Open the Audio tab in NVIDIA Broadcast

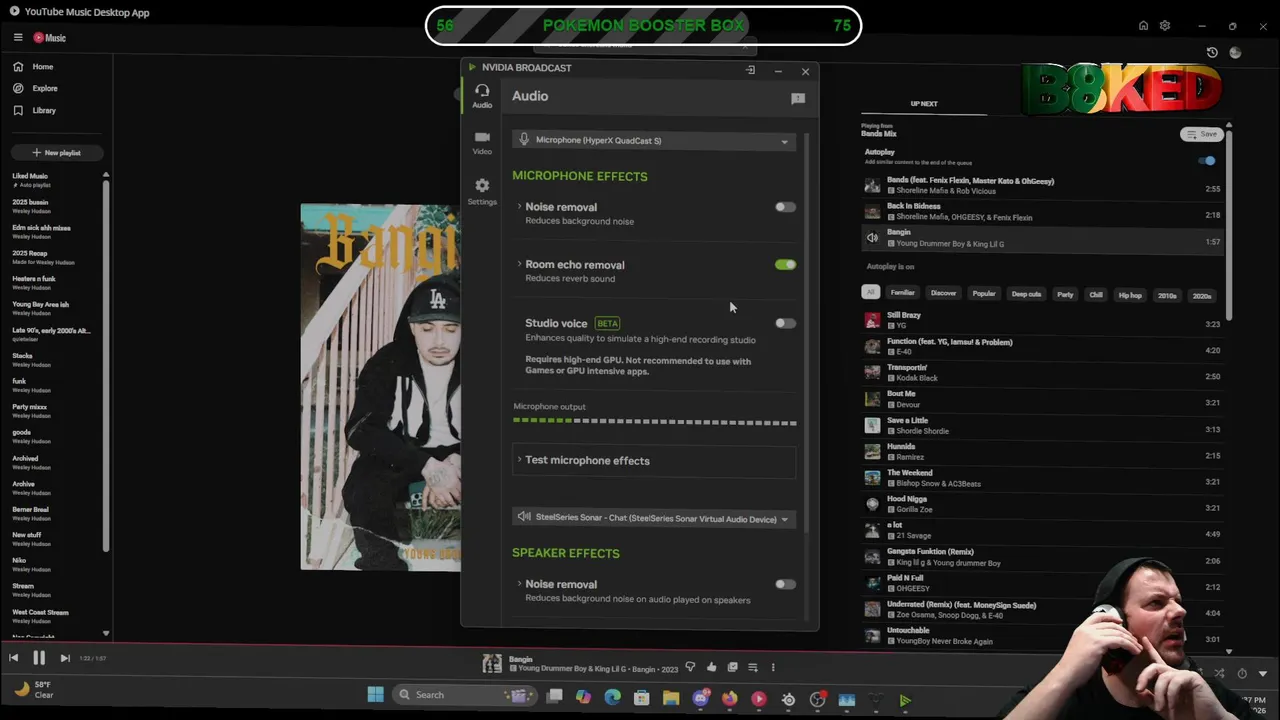click(x=482, y=96)
